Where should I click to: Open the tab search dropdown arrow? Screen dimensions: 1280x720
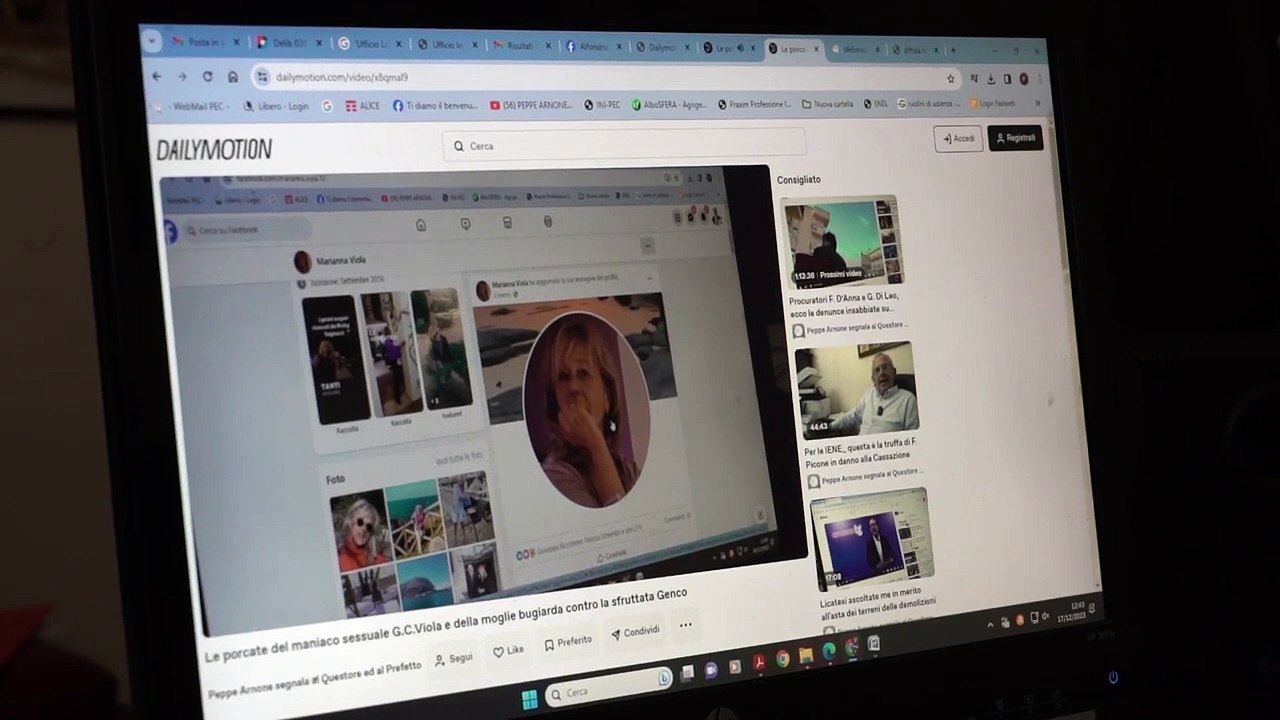152,41
